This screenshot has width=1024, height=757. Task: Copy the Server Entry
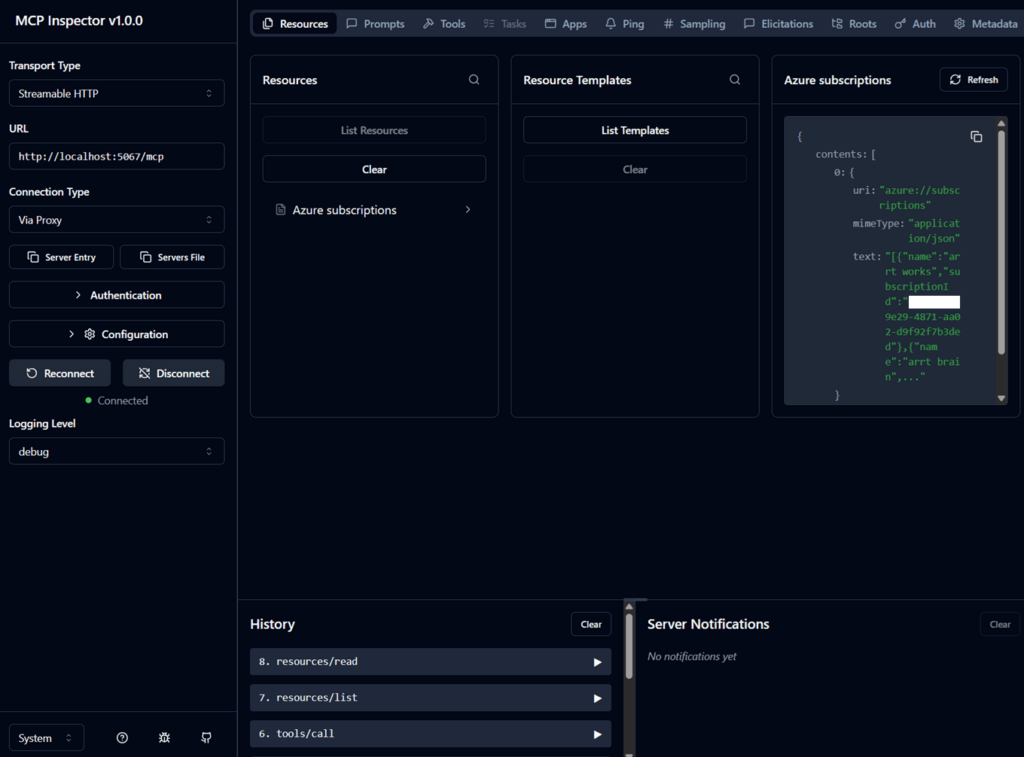click(x=61, y=257)
